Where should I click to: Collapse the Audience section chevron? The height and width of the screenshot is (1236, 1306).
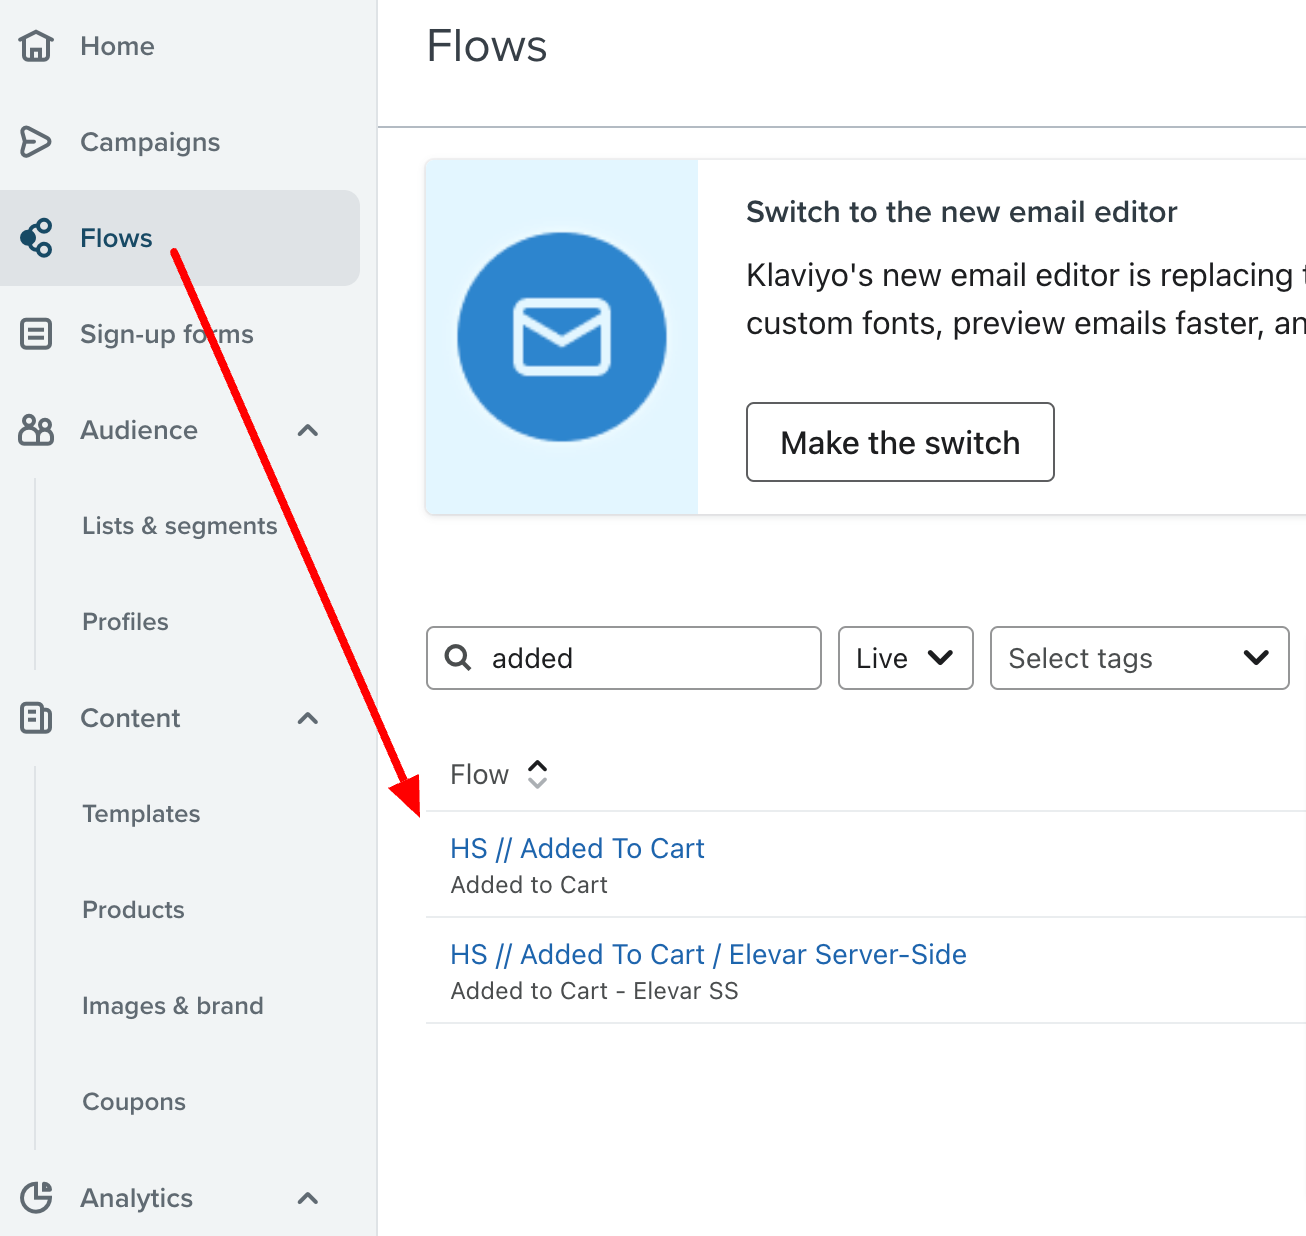pyautogui.click(x=308, y=430)
